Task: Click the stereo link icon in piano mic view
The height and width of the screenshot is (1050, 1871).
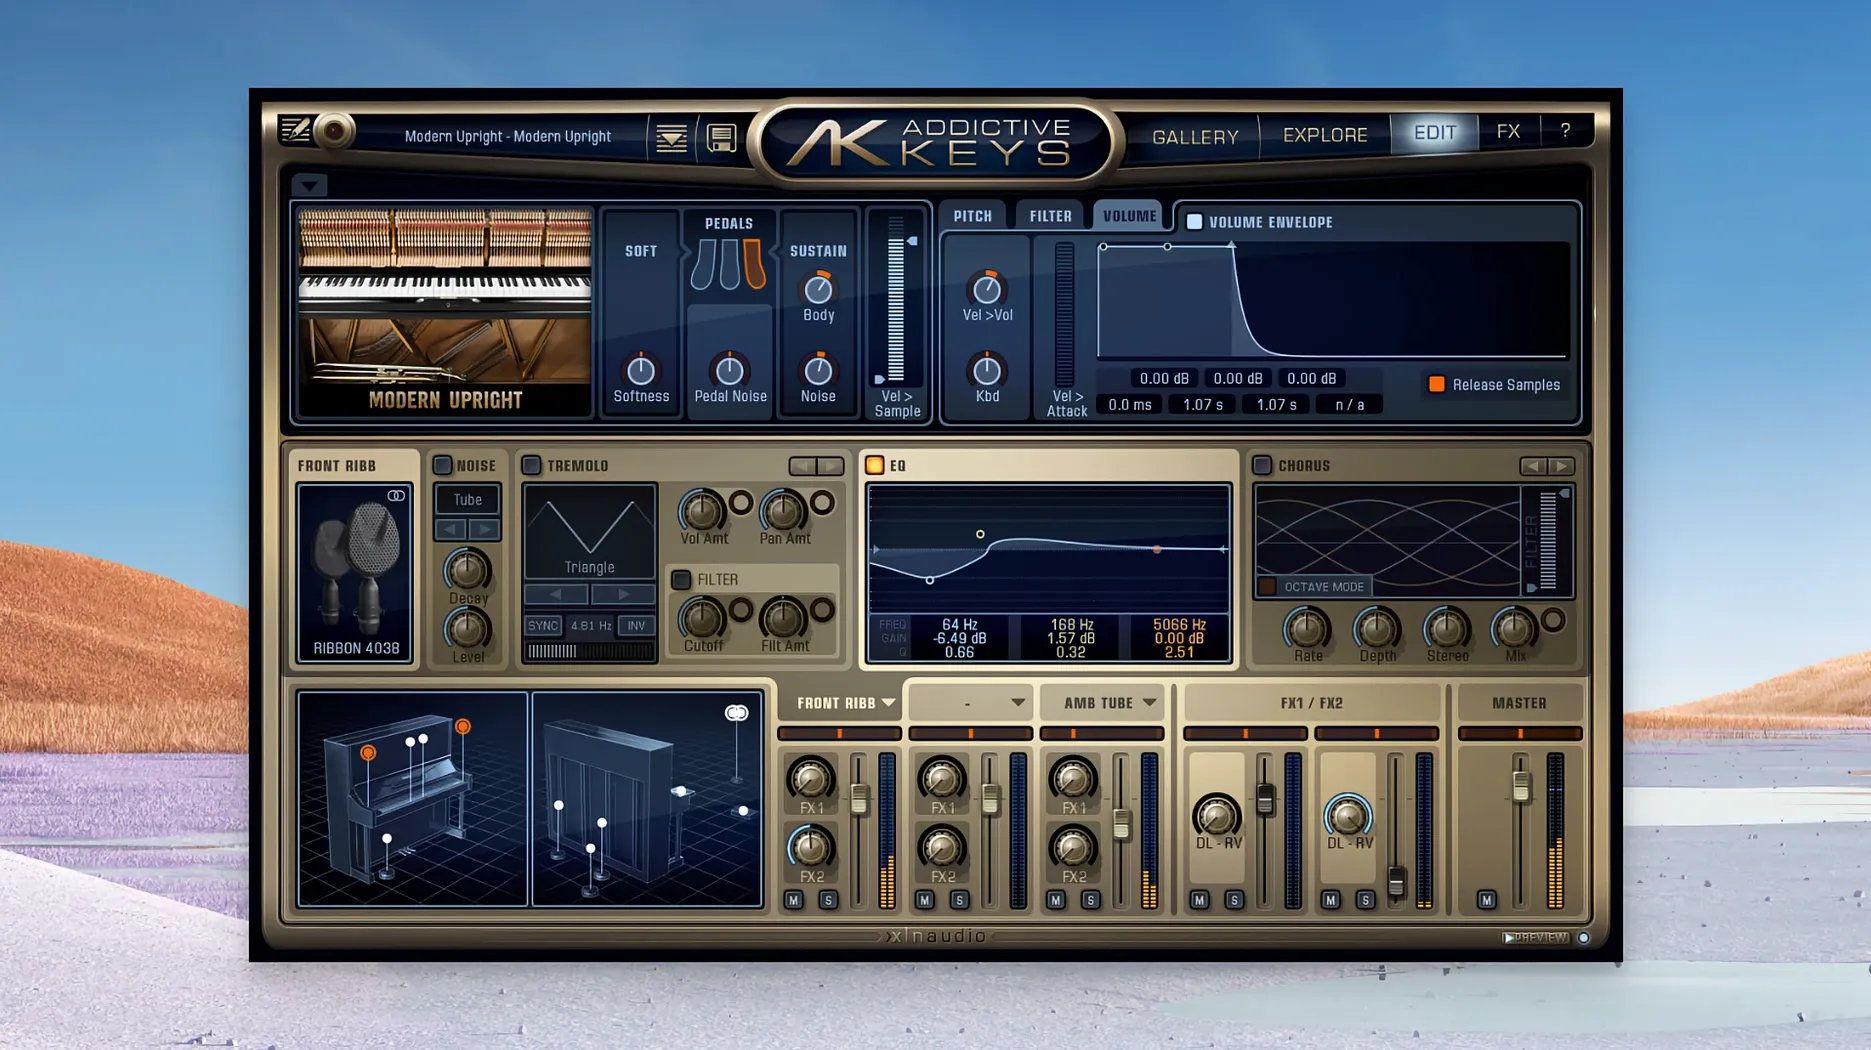Action: point(736,713)
